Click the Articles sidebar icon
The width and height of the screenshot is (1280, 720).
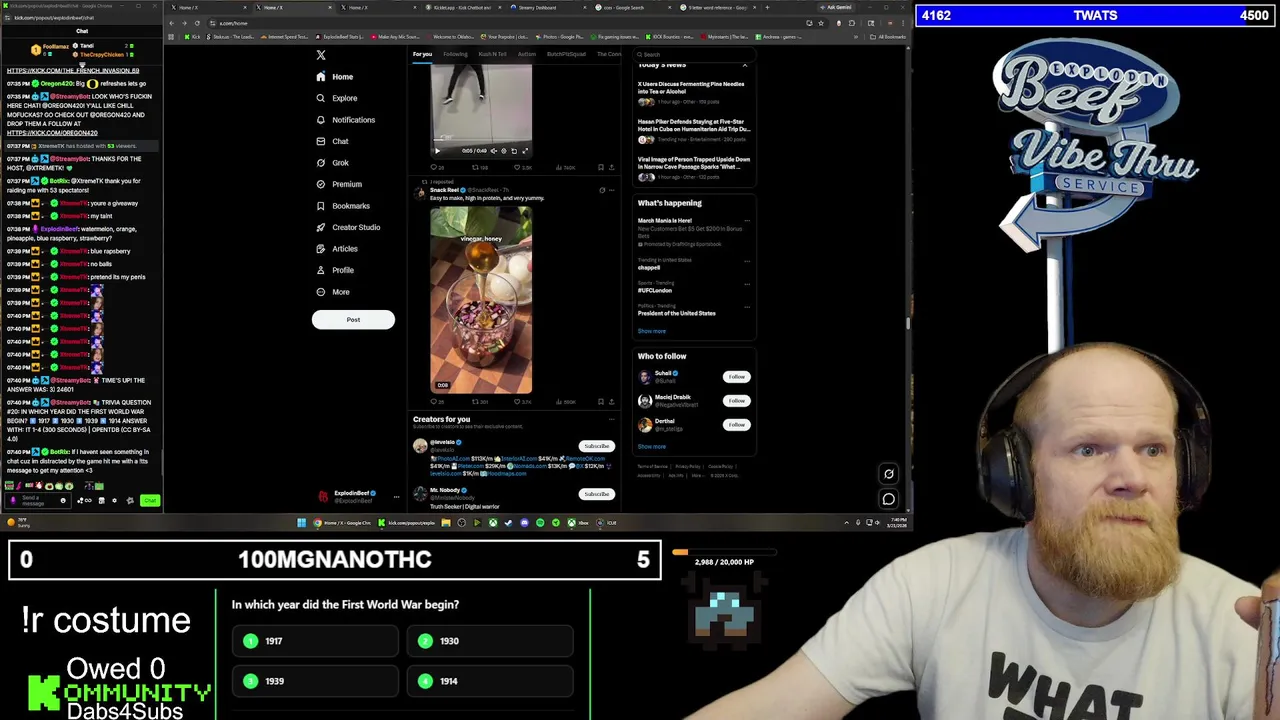pyautogui.click(x=321, y=249)
